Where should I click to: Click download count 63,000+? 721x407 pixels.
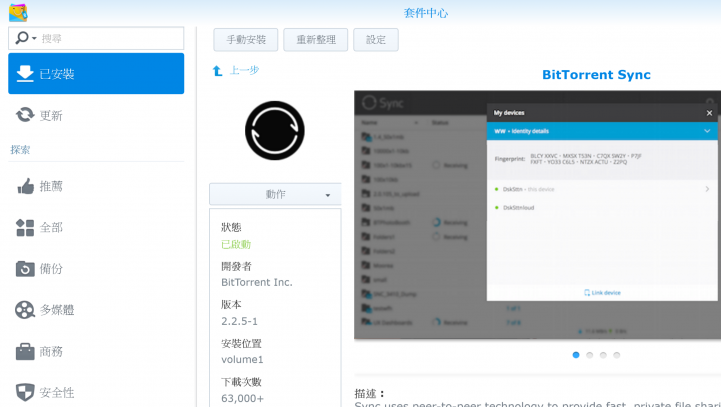point(242,398)
